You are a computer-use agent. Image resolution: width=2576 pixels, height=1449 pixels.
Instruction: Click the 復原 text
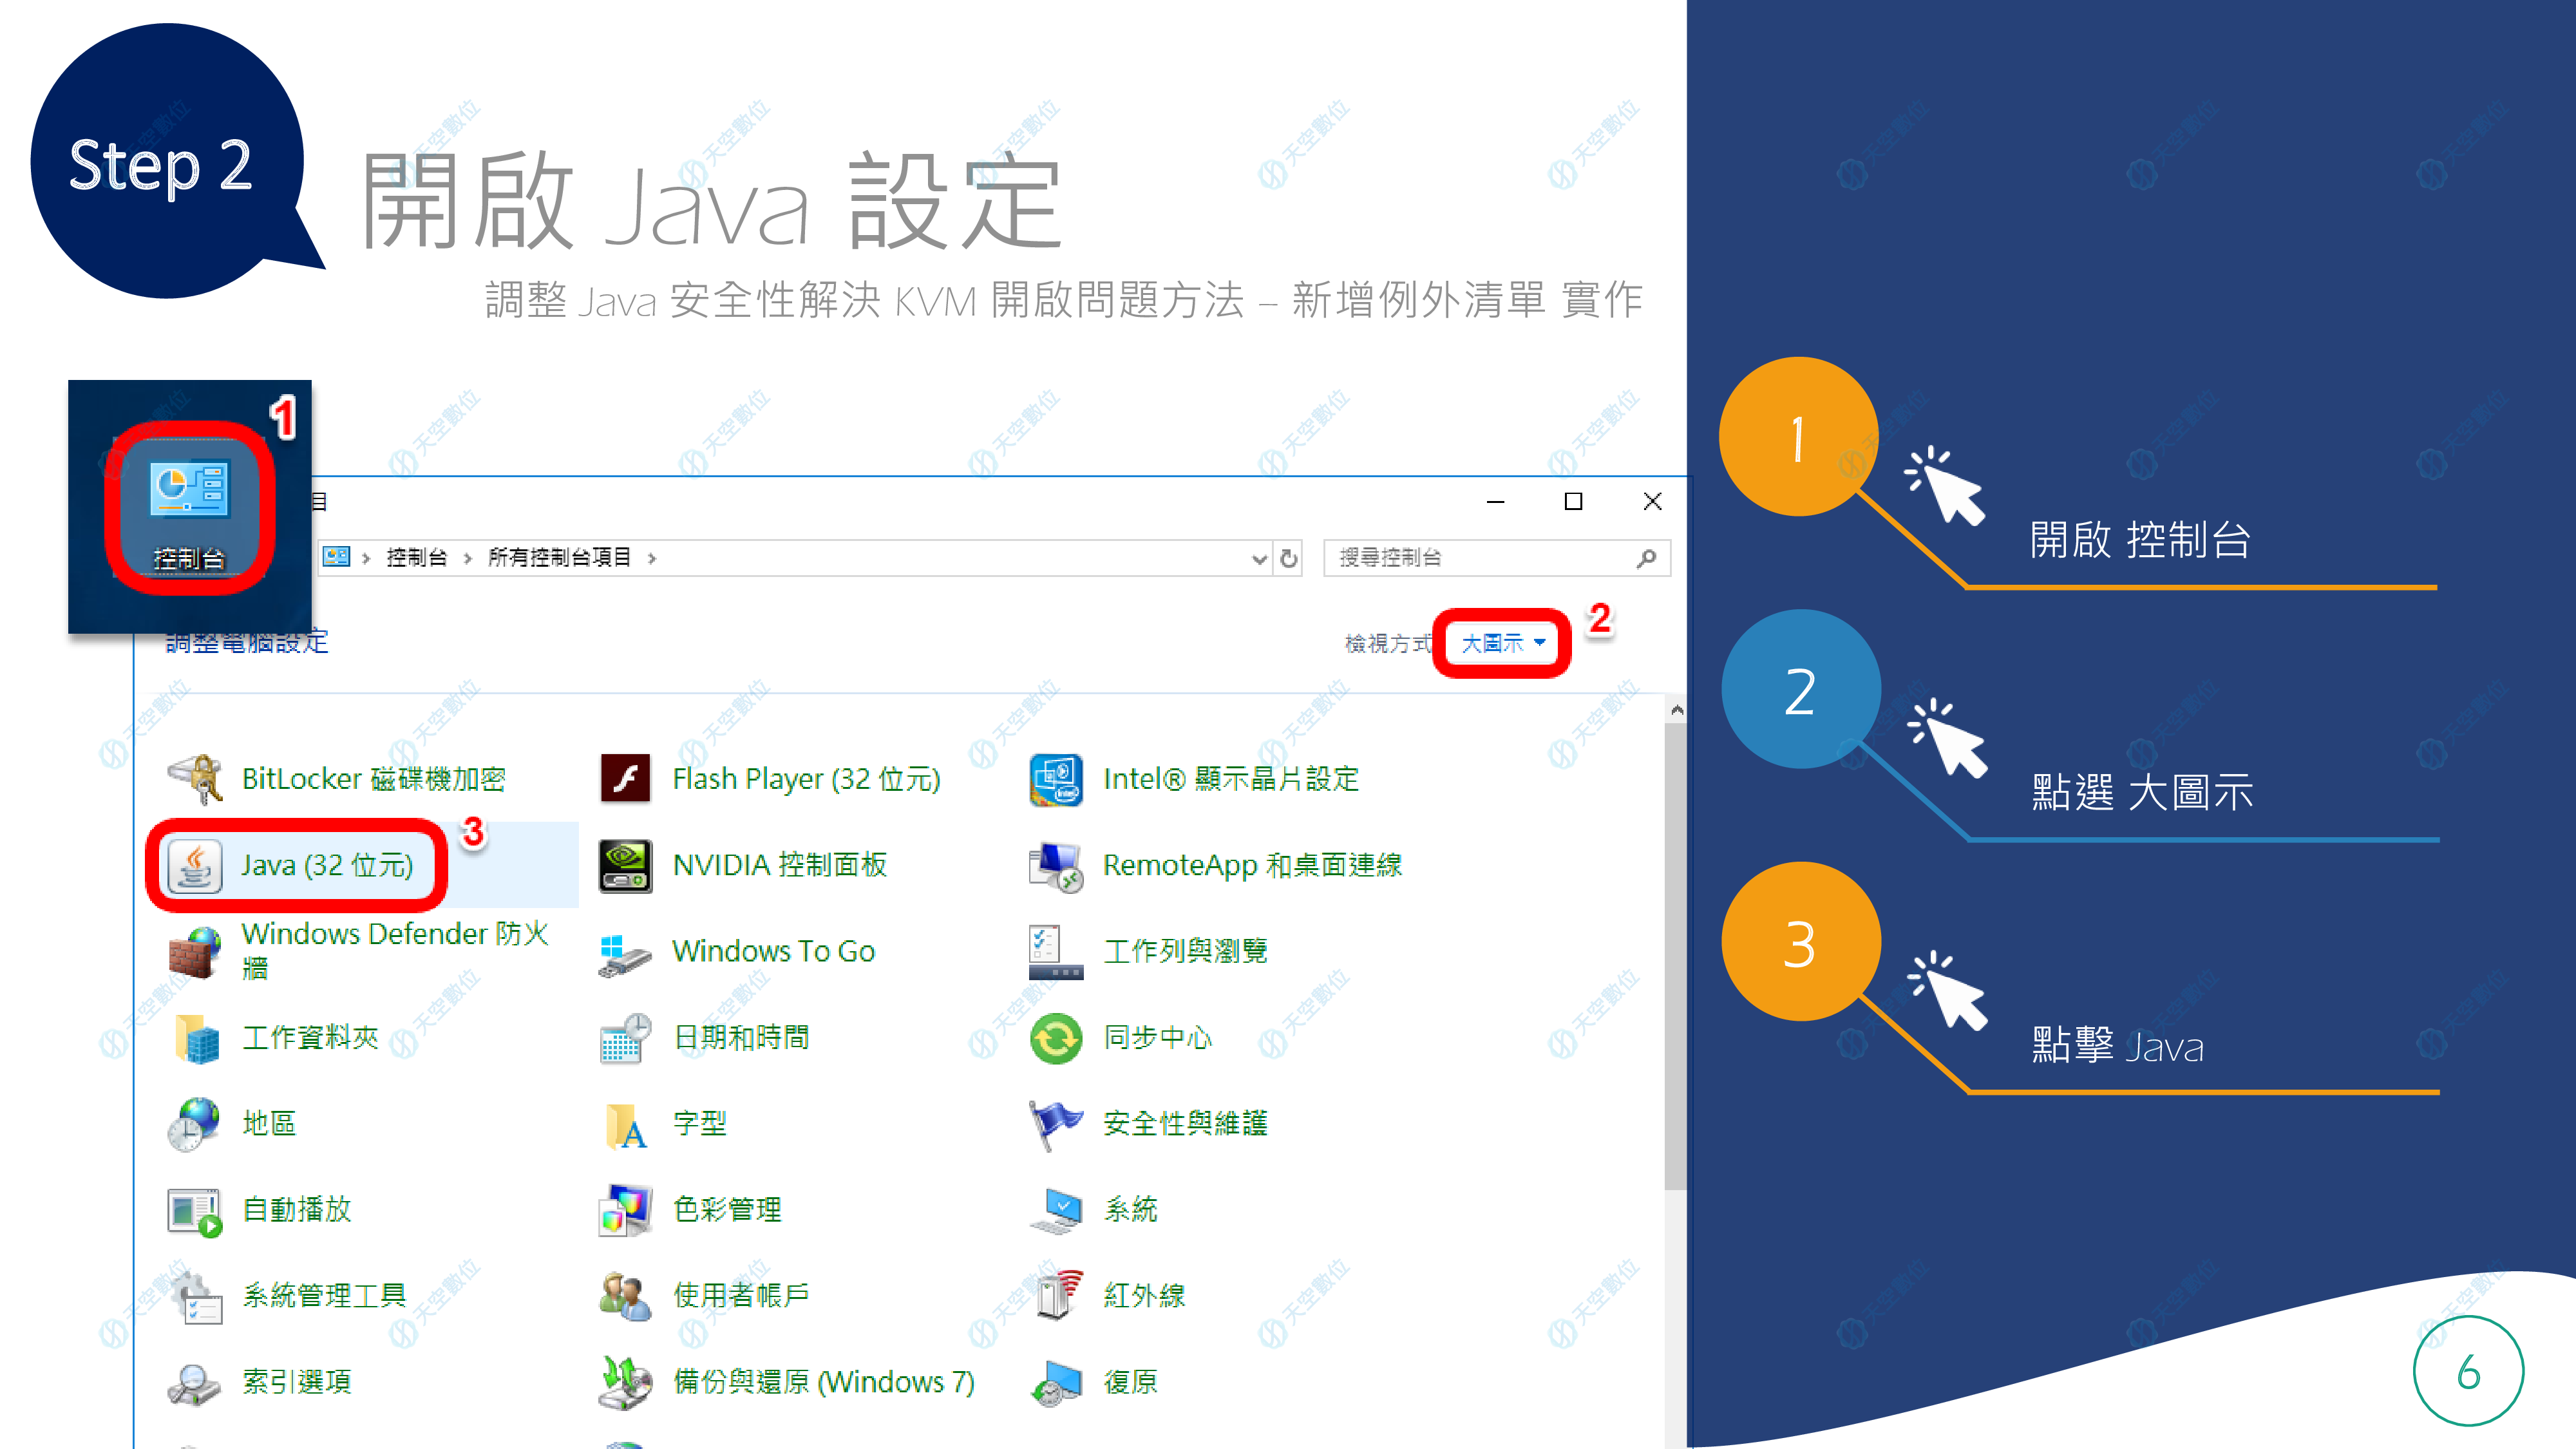(x=1130, y=1382)
